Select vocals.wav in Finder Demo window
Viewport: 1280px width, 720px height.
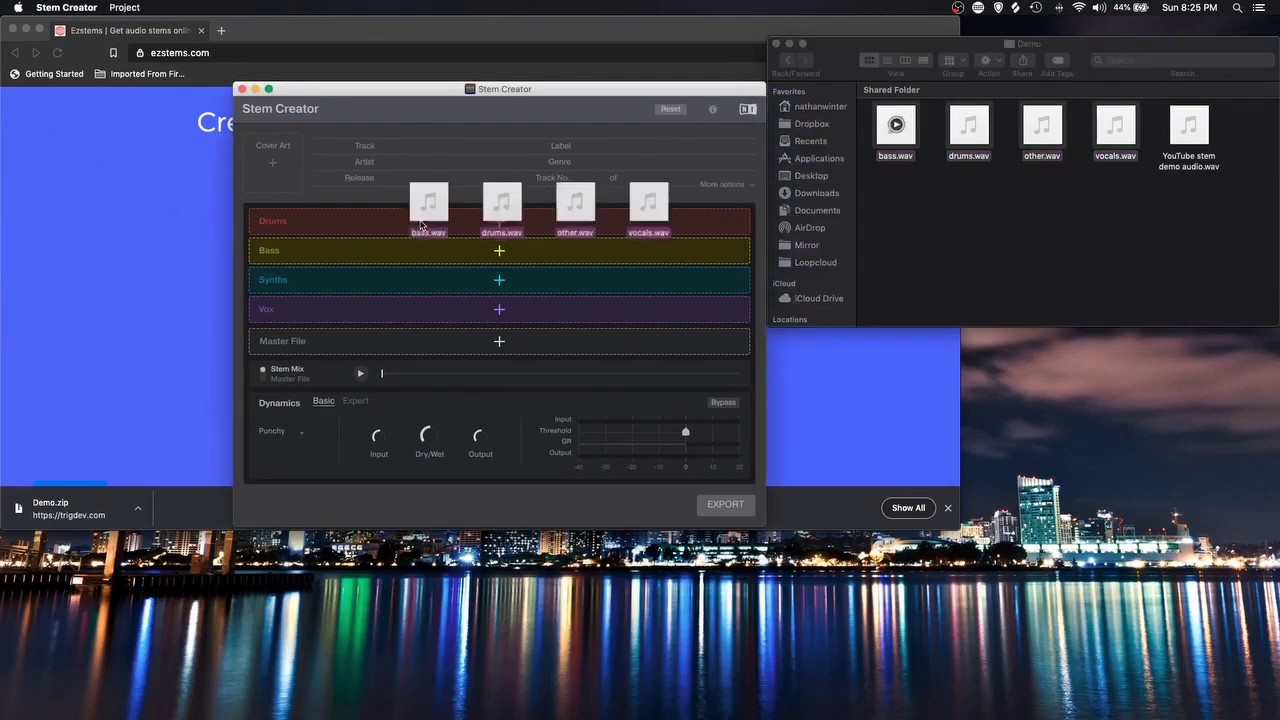tap(1115, 133)
